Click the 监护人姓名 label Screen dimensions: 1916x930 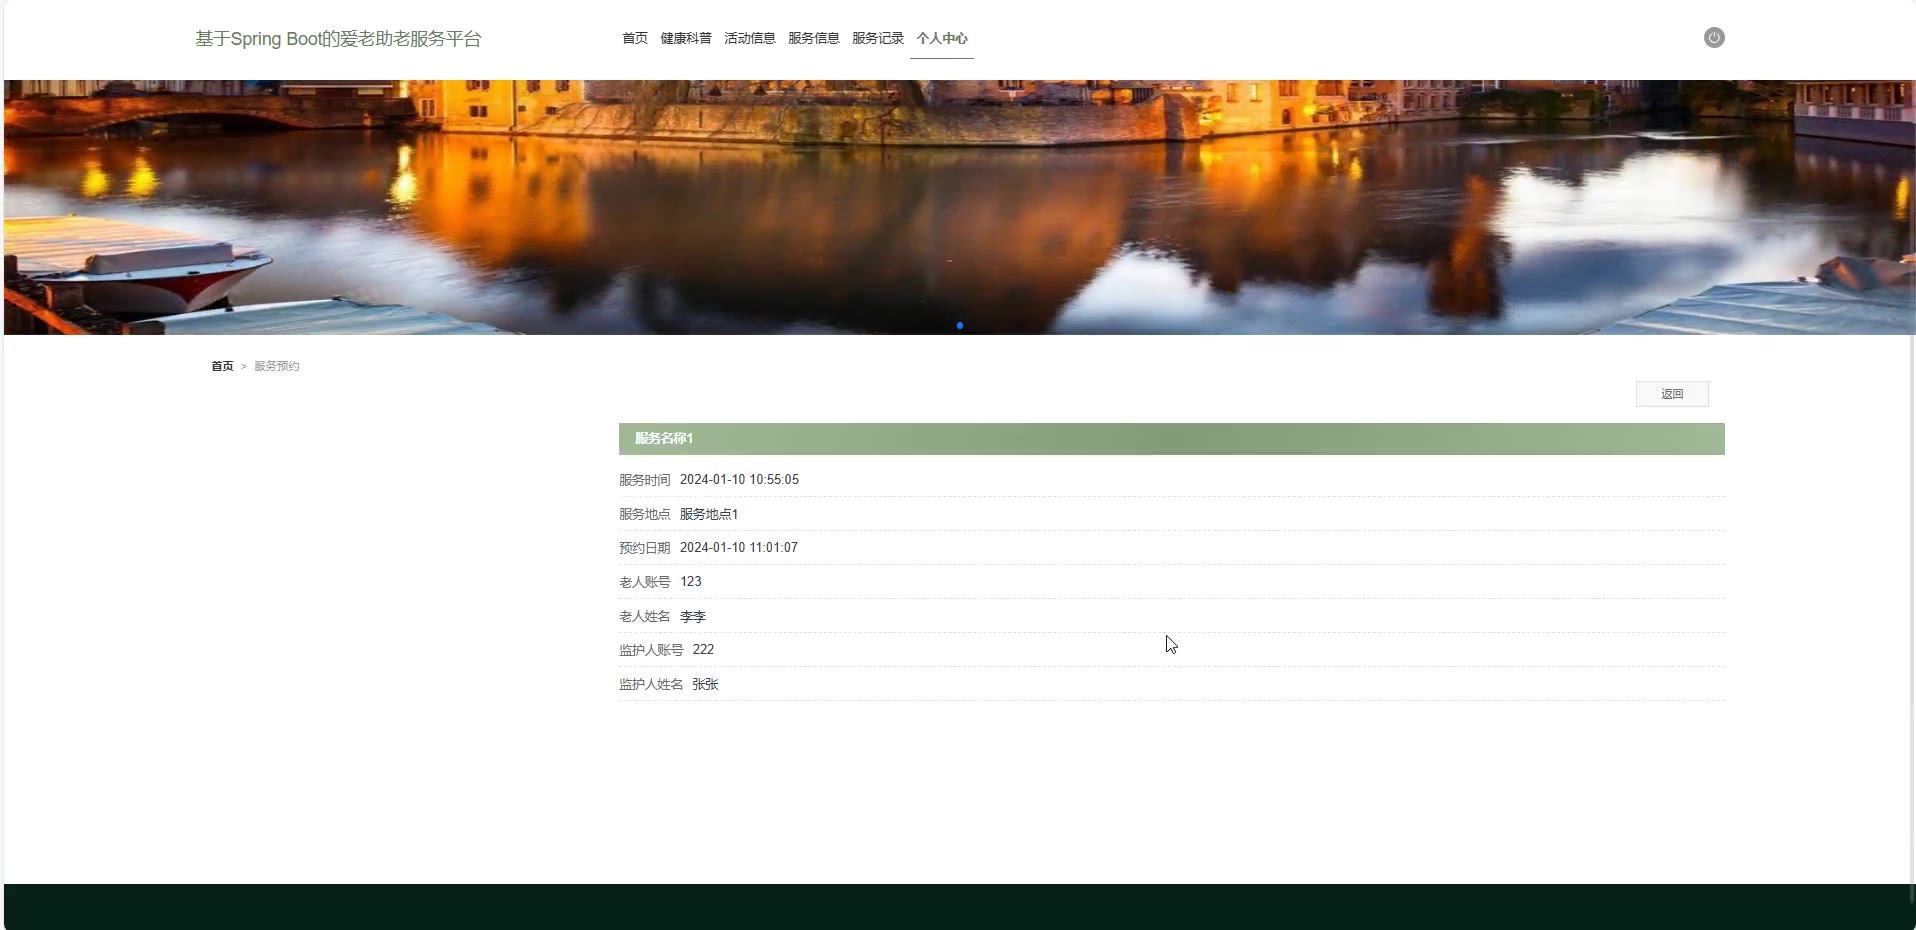click(651, 684)
